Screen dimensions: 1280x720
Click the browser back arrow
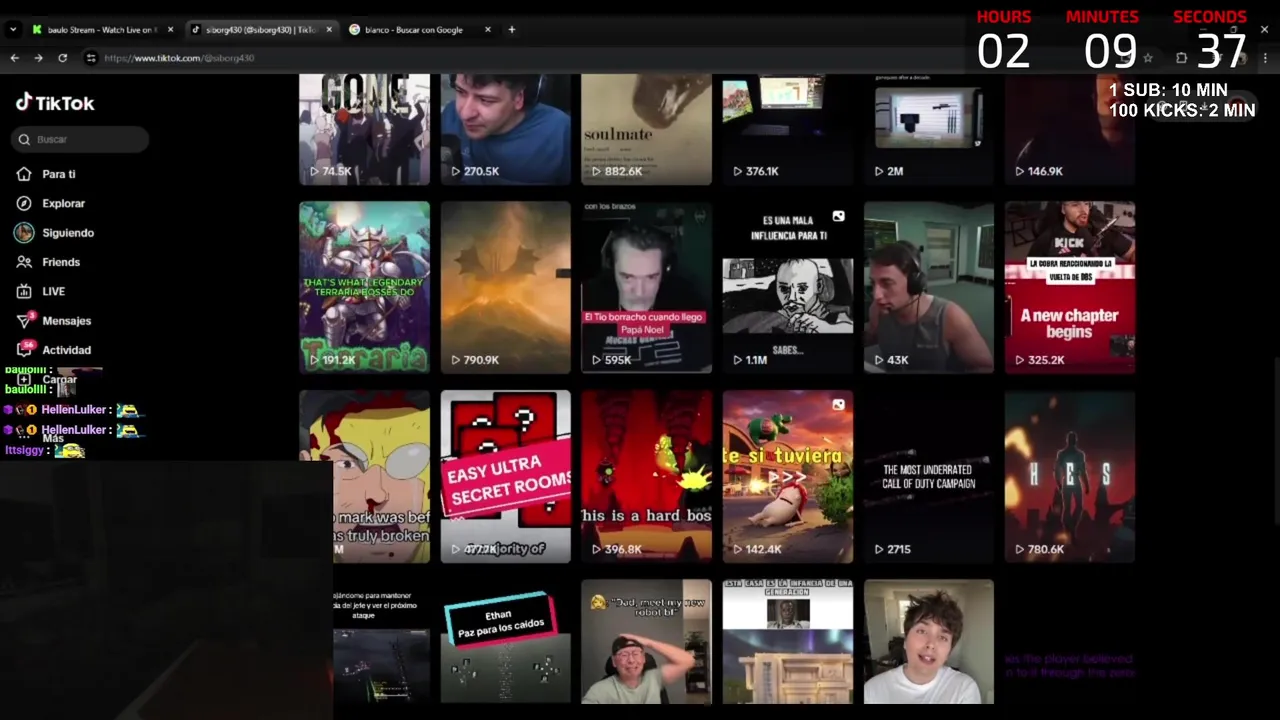pyautogui.click(x=14, y=58)
